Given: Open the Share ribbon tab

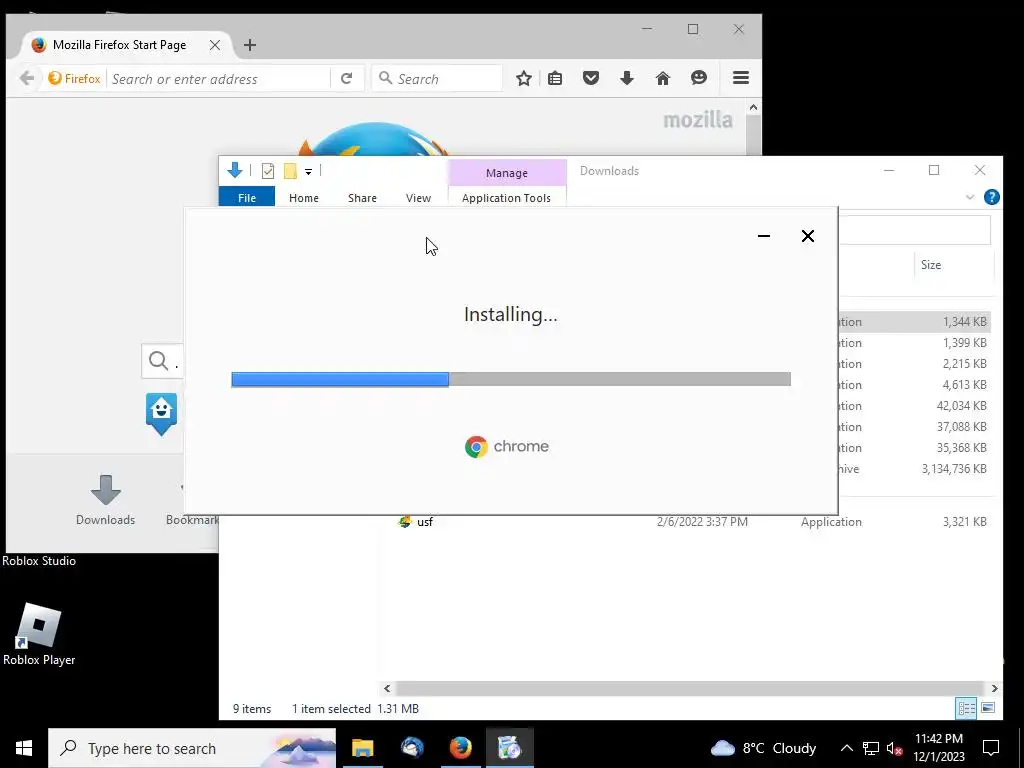Looking at the screenshot, I should click(362, 198).
